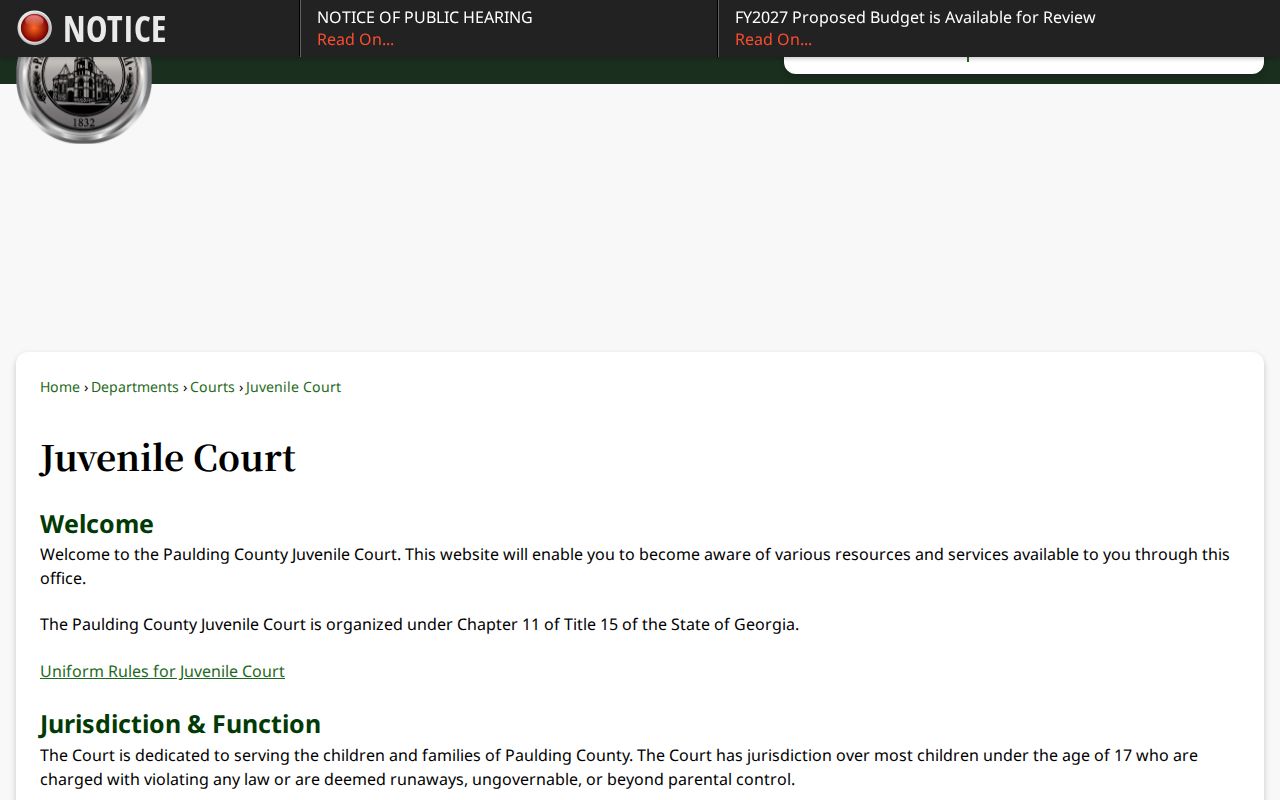The image size is (1280, 800).
Task: Open Read On link for FY2027 Proposed Budget
Action: coord(773,39)
